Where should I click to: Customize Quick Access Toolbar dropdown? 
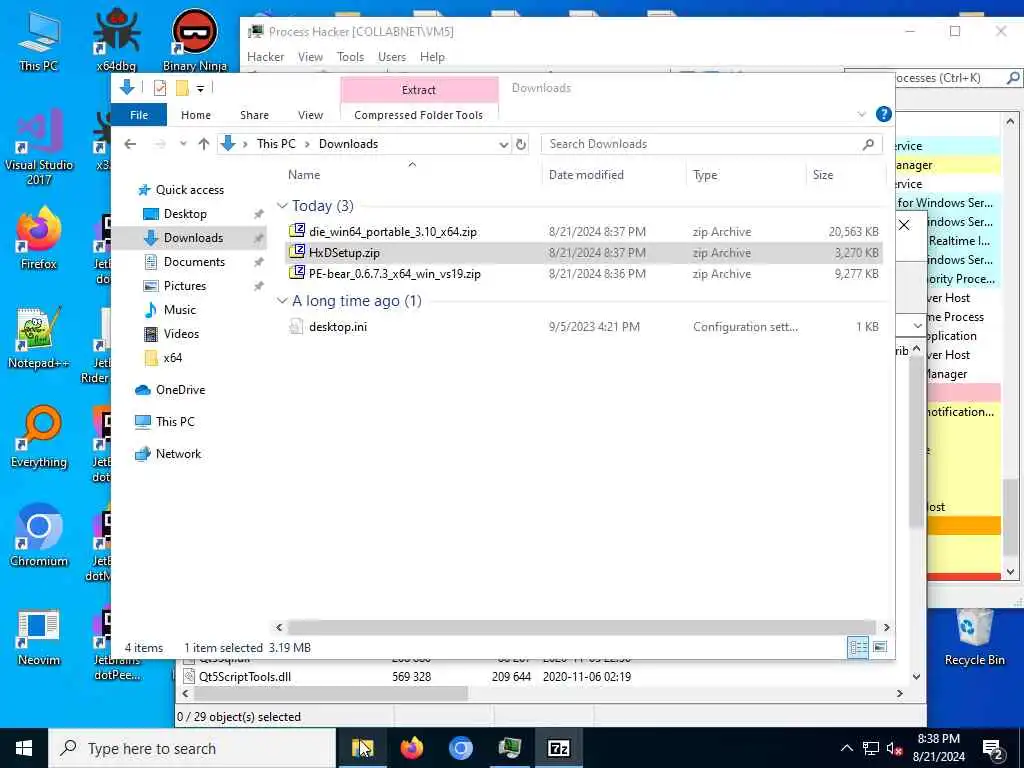point(200,88)
